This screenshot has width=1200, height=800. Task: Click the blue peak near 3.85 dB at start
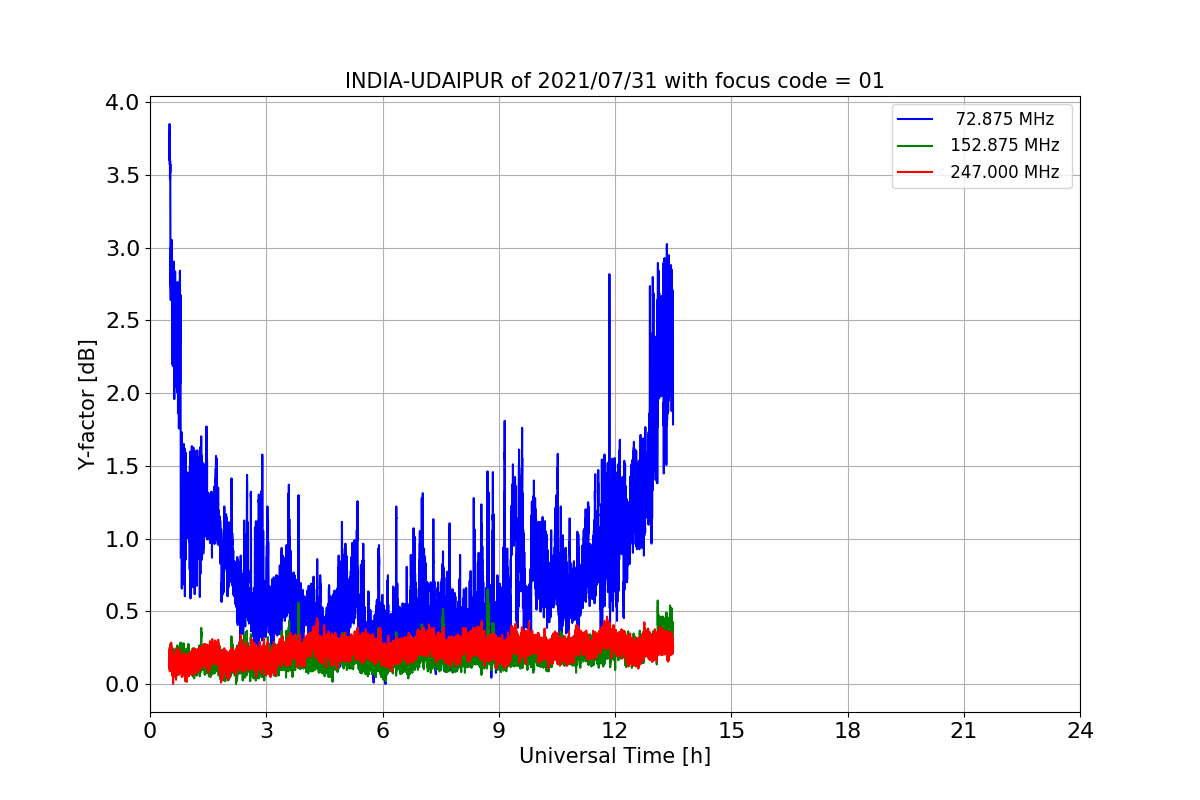coord(169,127)
